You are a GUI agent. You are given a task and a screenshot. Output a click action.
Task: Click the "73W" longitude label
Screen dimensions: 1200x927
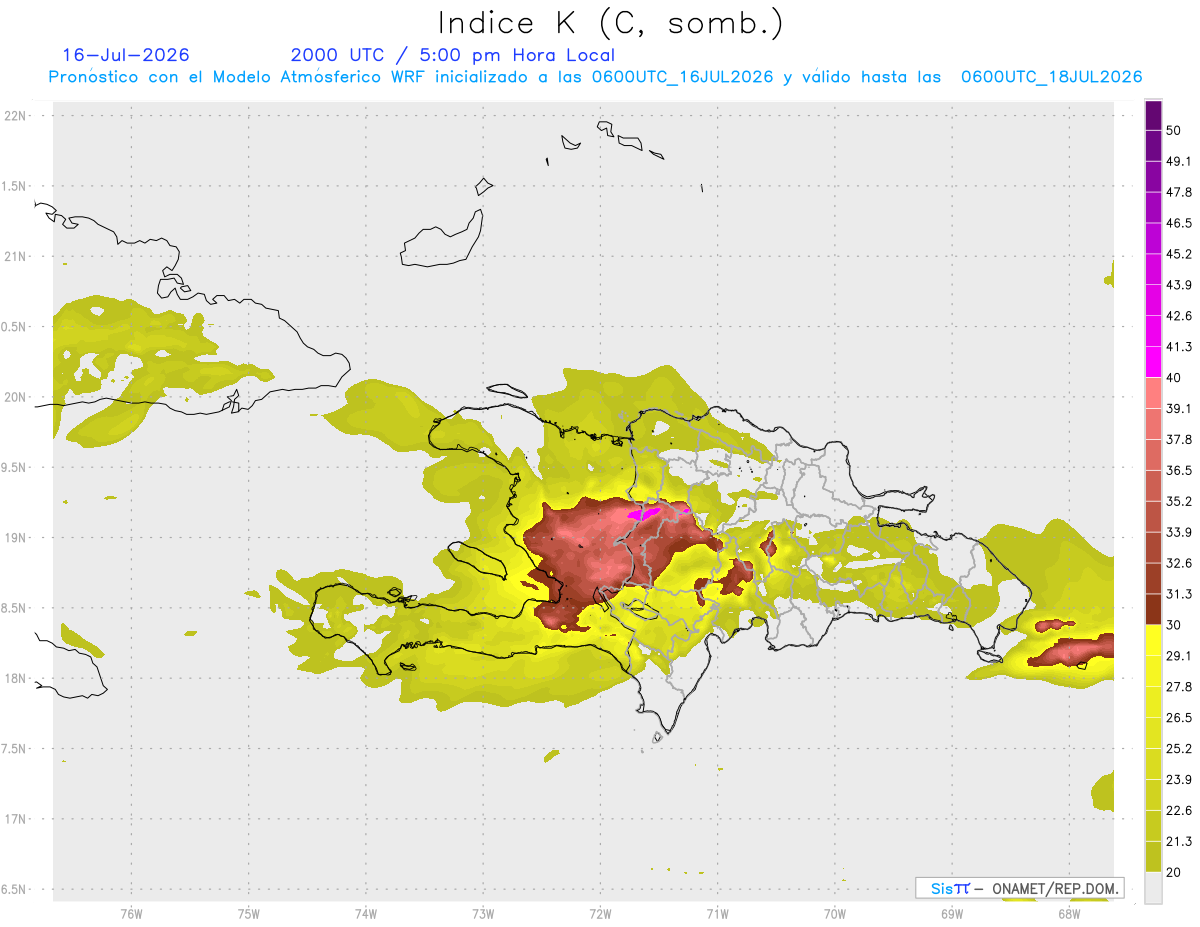pyautogui.click(x=483, y=914)
